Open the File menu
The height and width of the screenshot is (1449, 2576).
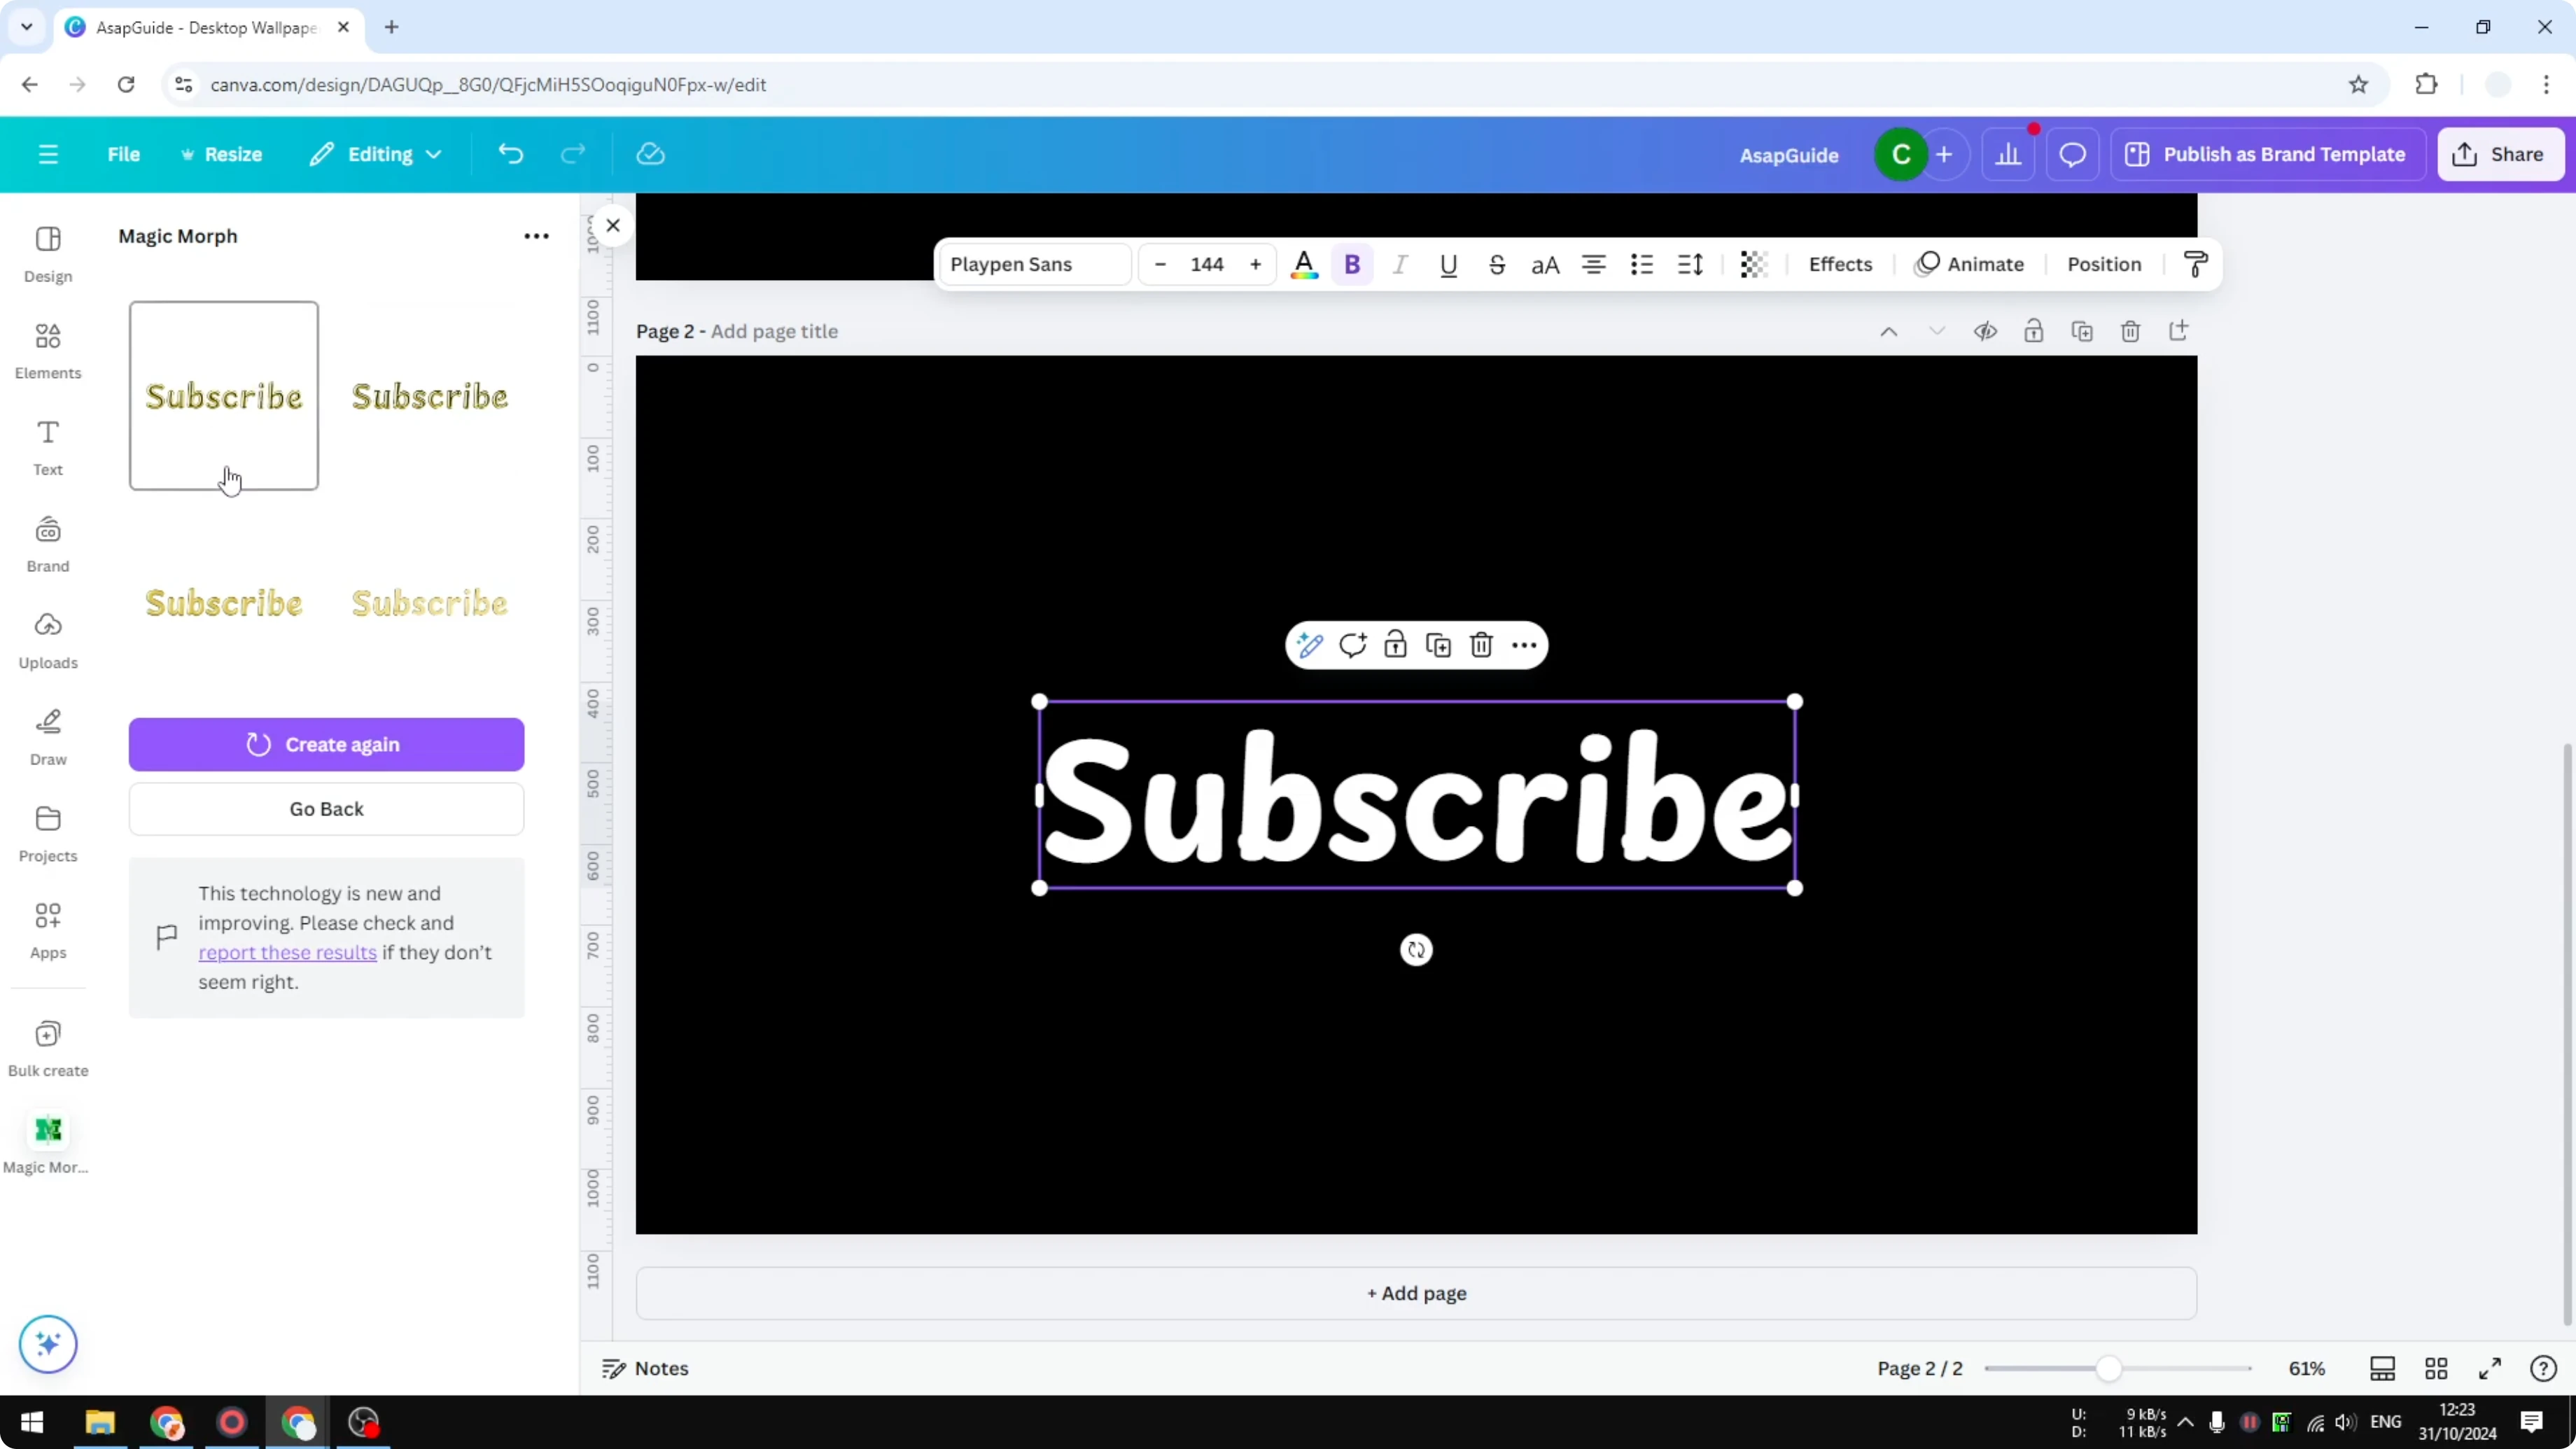pyautogui.click(x=124, y=154)
